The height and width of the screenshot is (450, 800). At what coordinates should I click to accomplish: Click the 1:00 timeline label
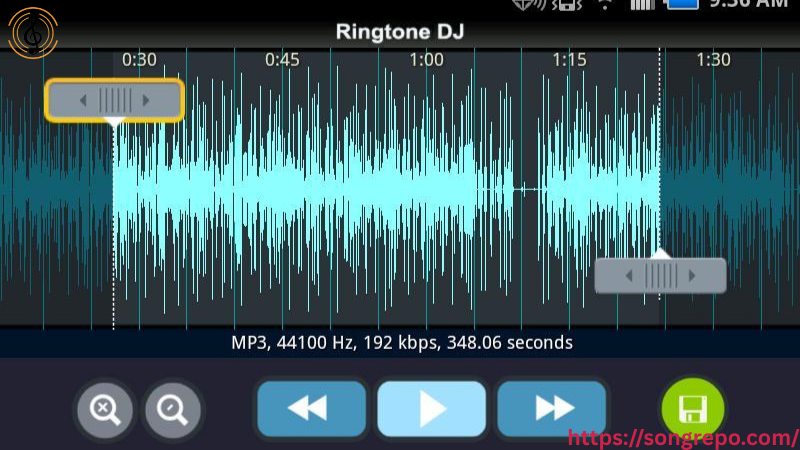(x=427, y=60)
